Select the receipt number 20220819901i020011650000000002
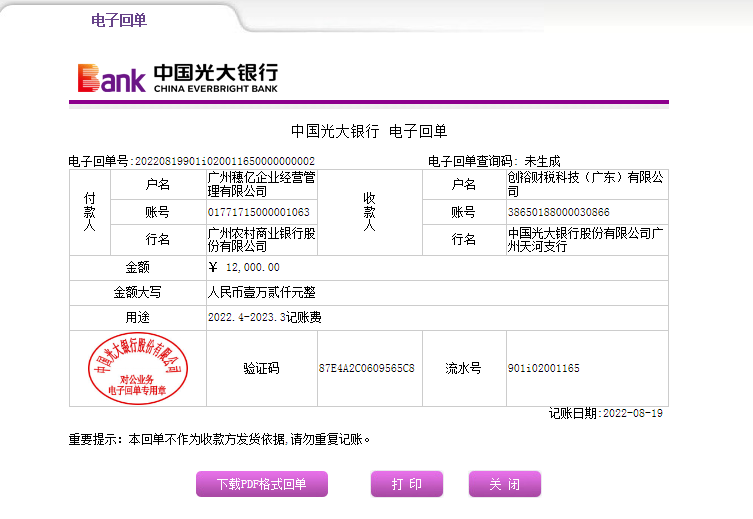The width and height of the screenshot is (753, 519). 225,161
